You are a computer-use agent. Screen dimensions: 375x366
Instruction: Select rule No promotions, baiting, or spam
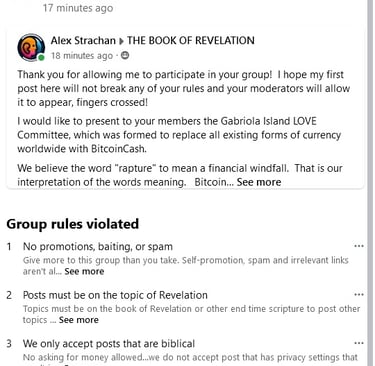tap(98, 247)
